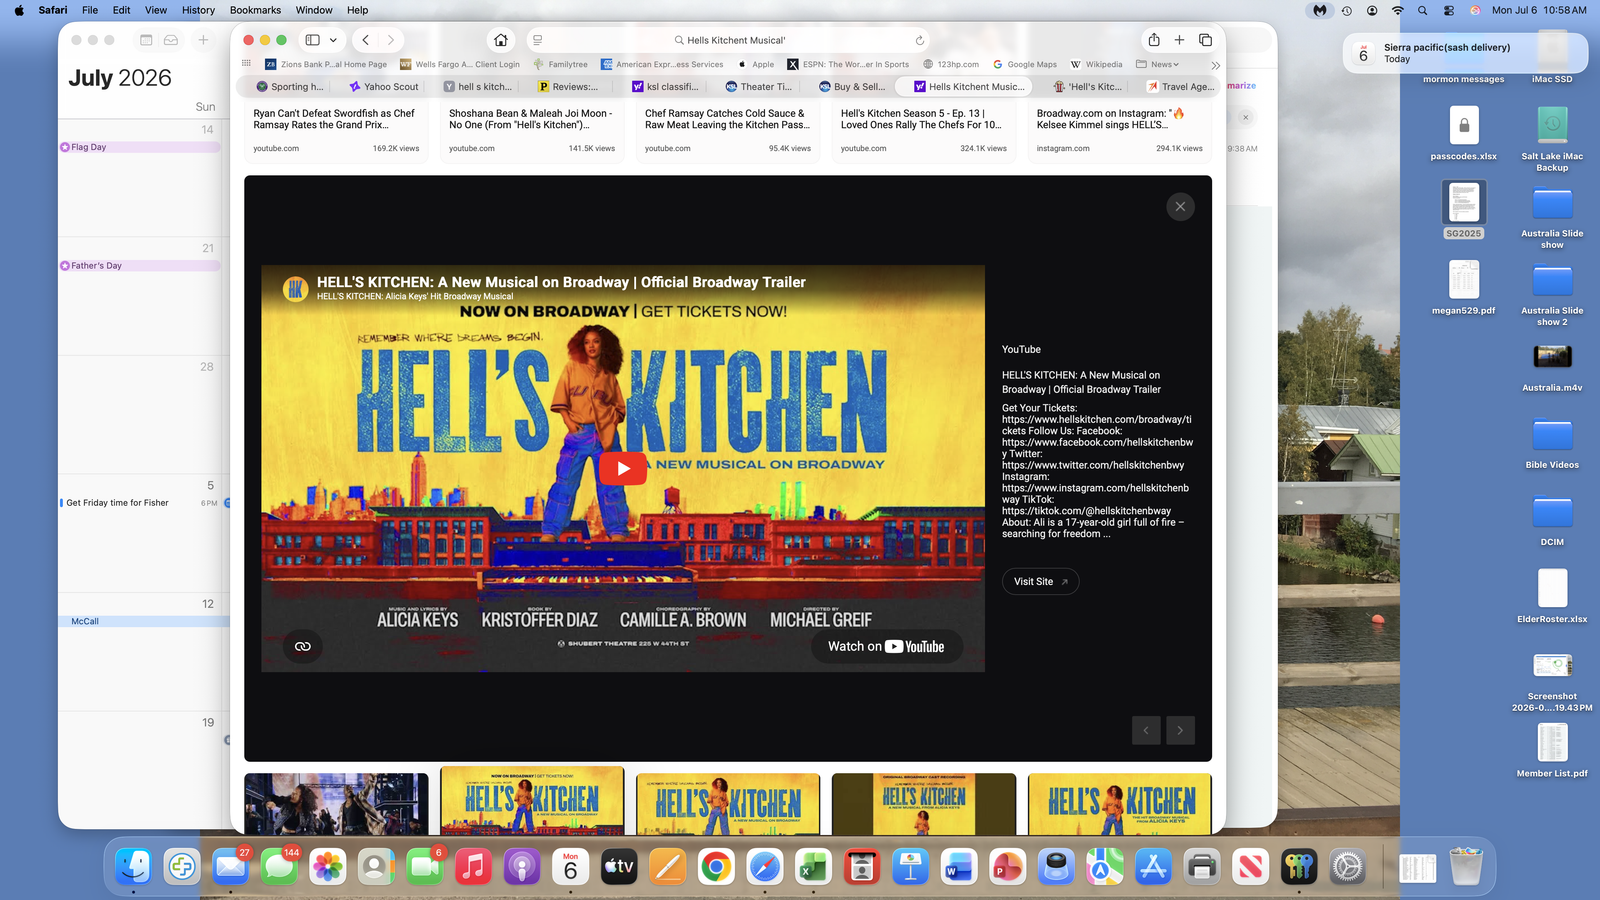This screenshot has height=900, width=1600.
Task: Open the Wells Fargo Client Login bookmark
Action: pyautogui.click(x=460, y=64)
